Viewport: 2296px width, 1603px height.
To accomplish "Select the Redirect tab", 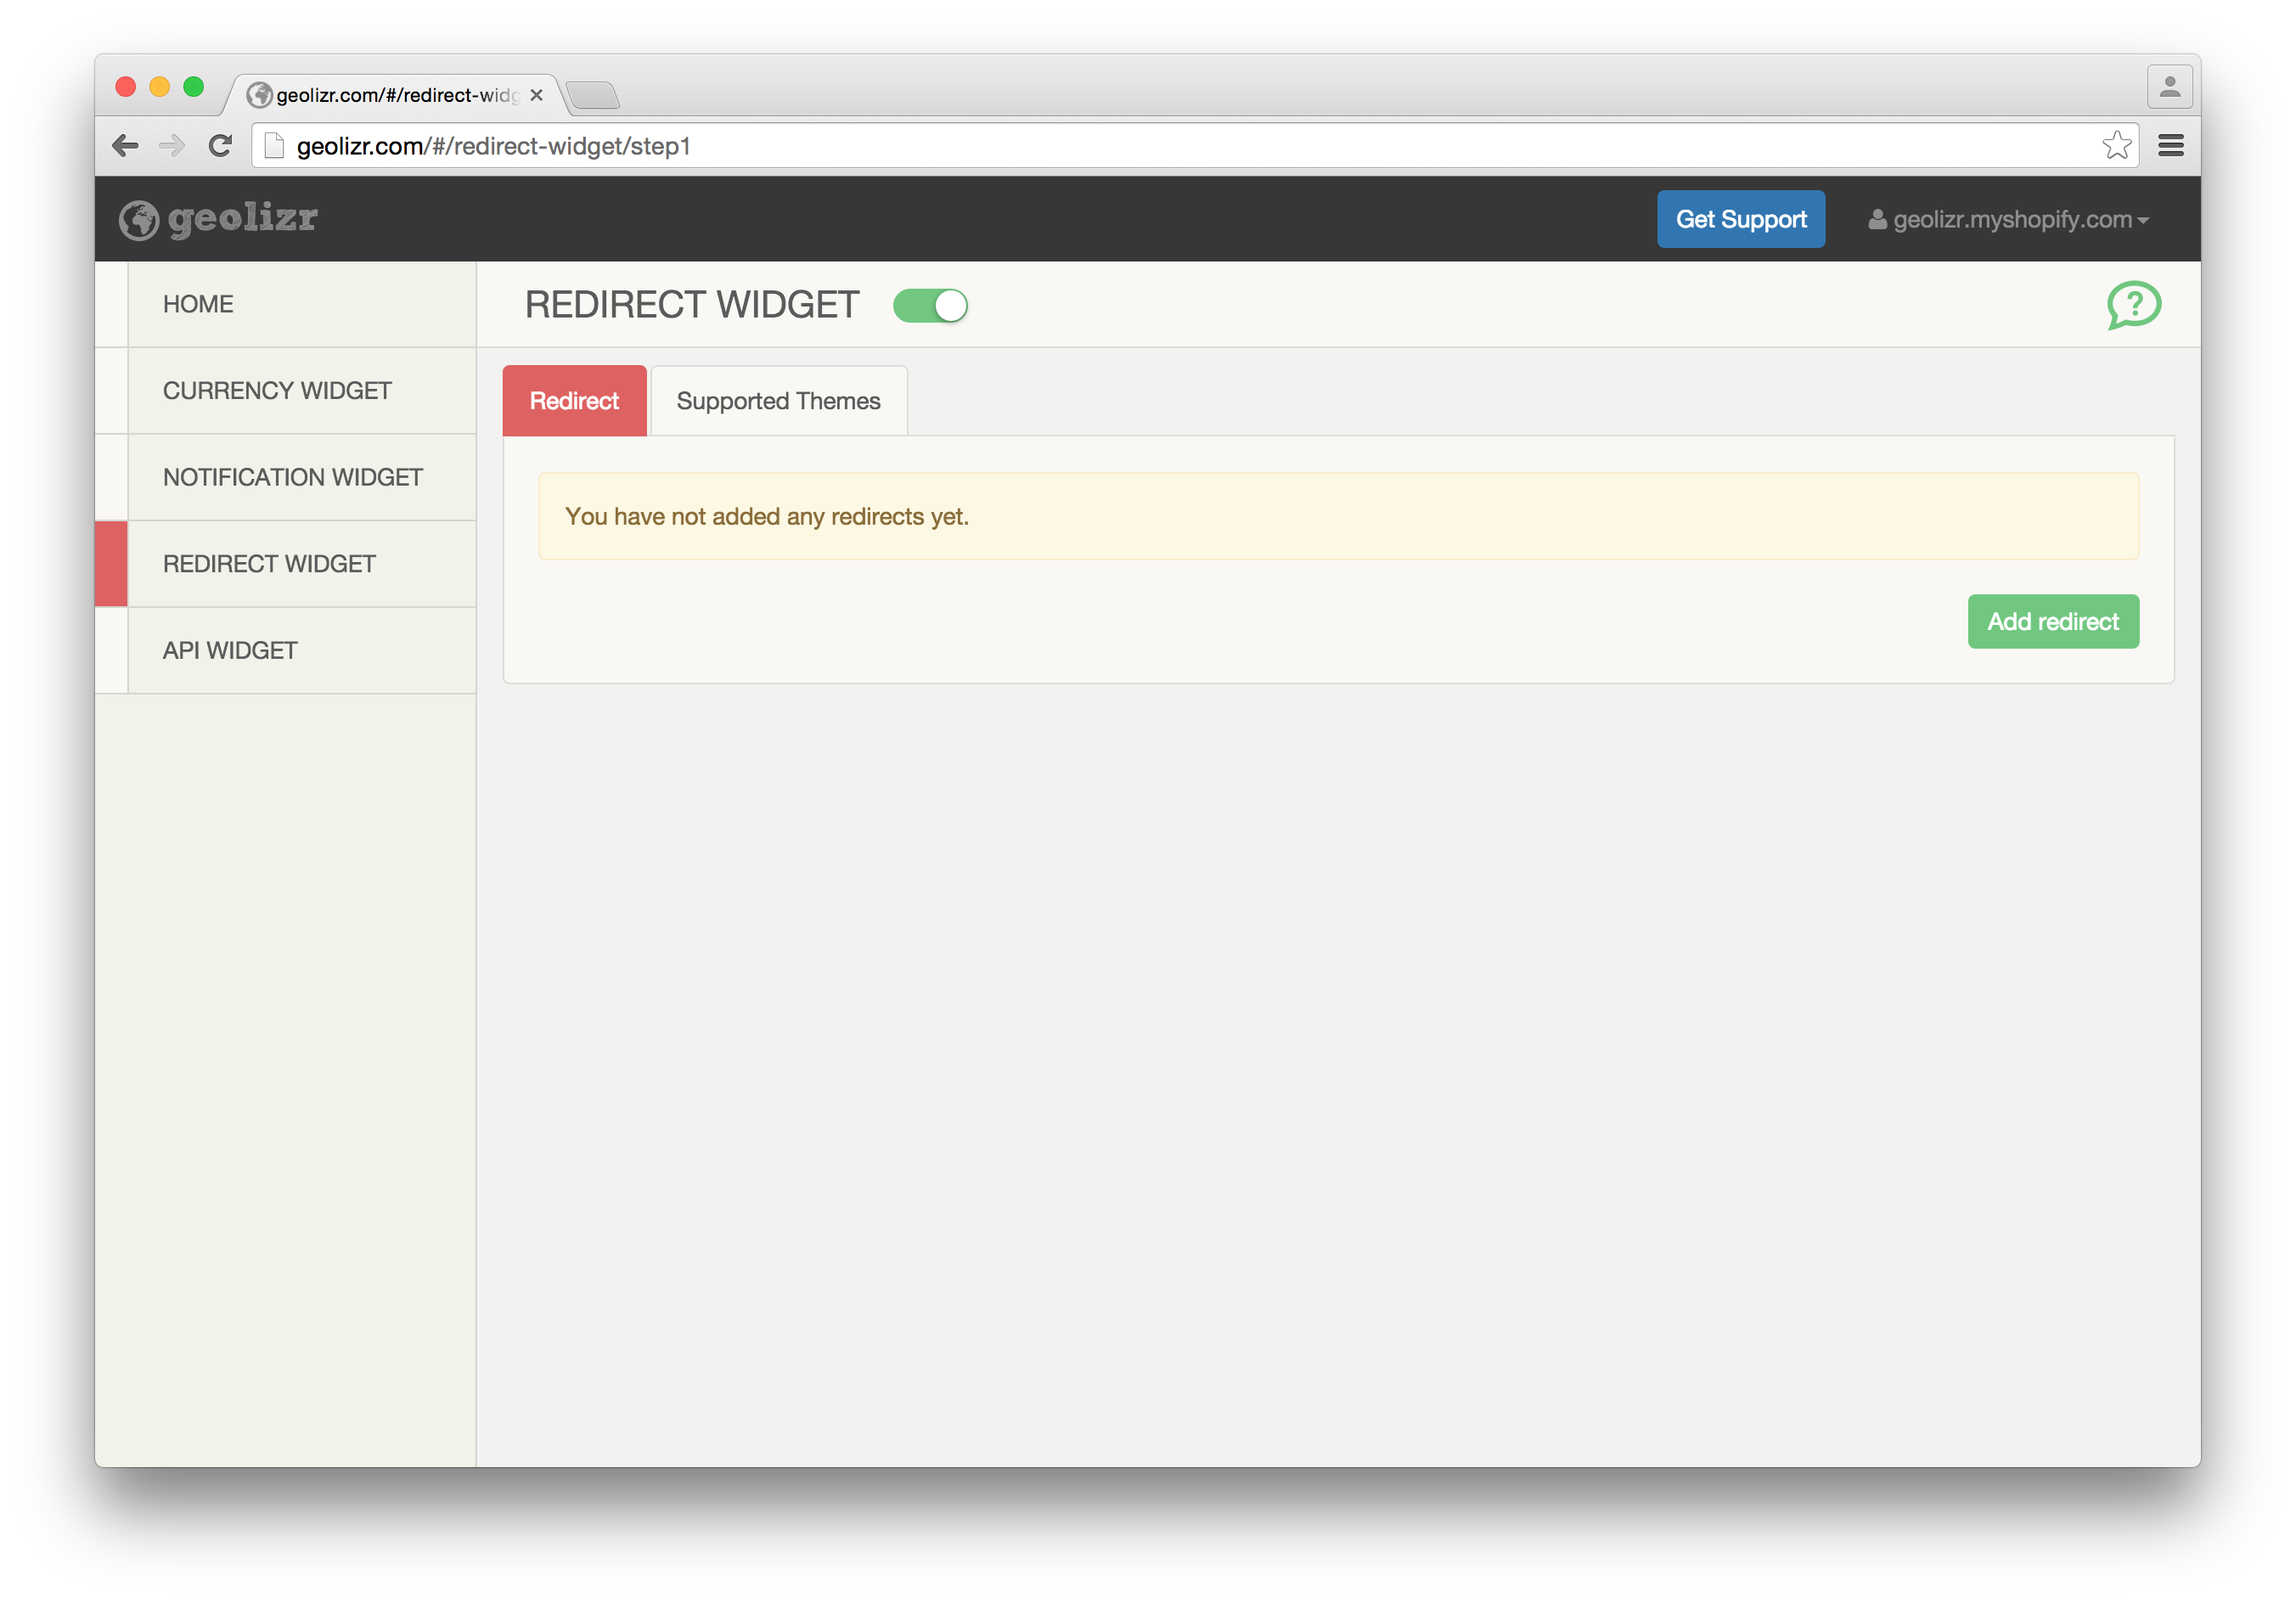I will pos(574,401).
